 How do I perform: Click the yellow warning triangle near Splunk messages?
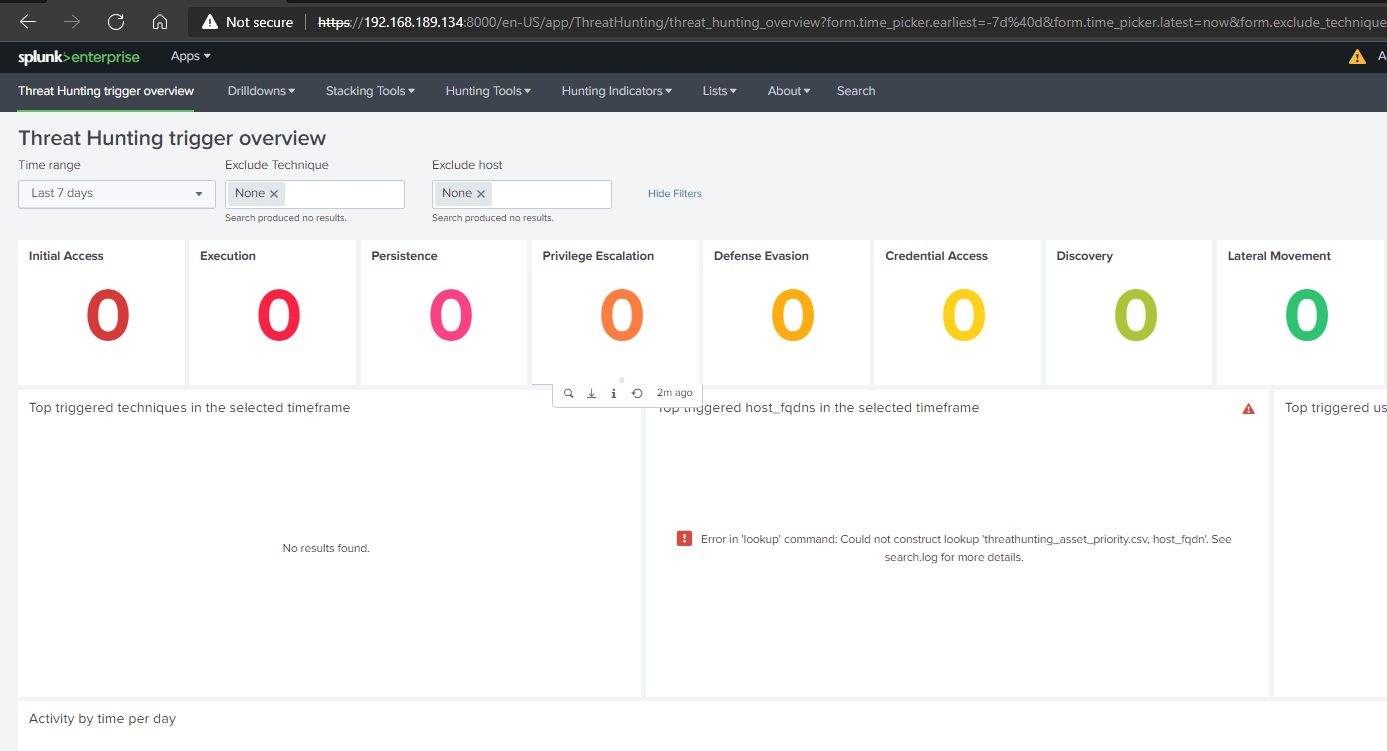1357,57
